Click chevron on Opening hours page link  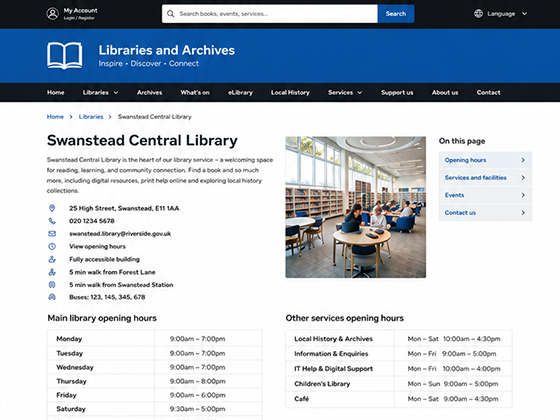[x=523, y=160]
